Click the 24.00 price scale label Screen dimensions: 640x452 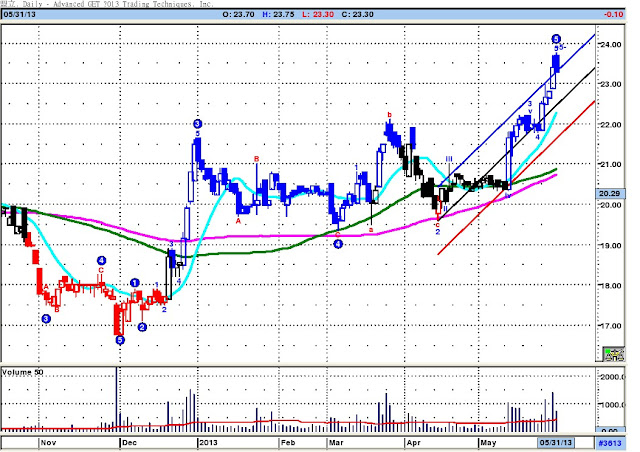point(610,45)
